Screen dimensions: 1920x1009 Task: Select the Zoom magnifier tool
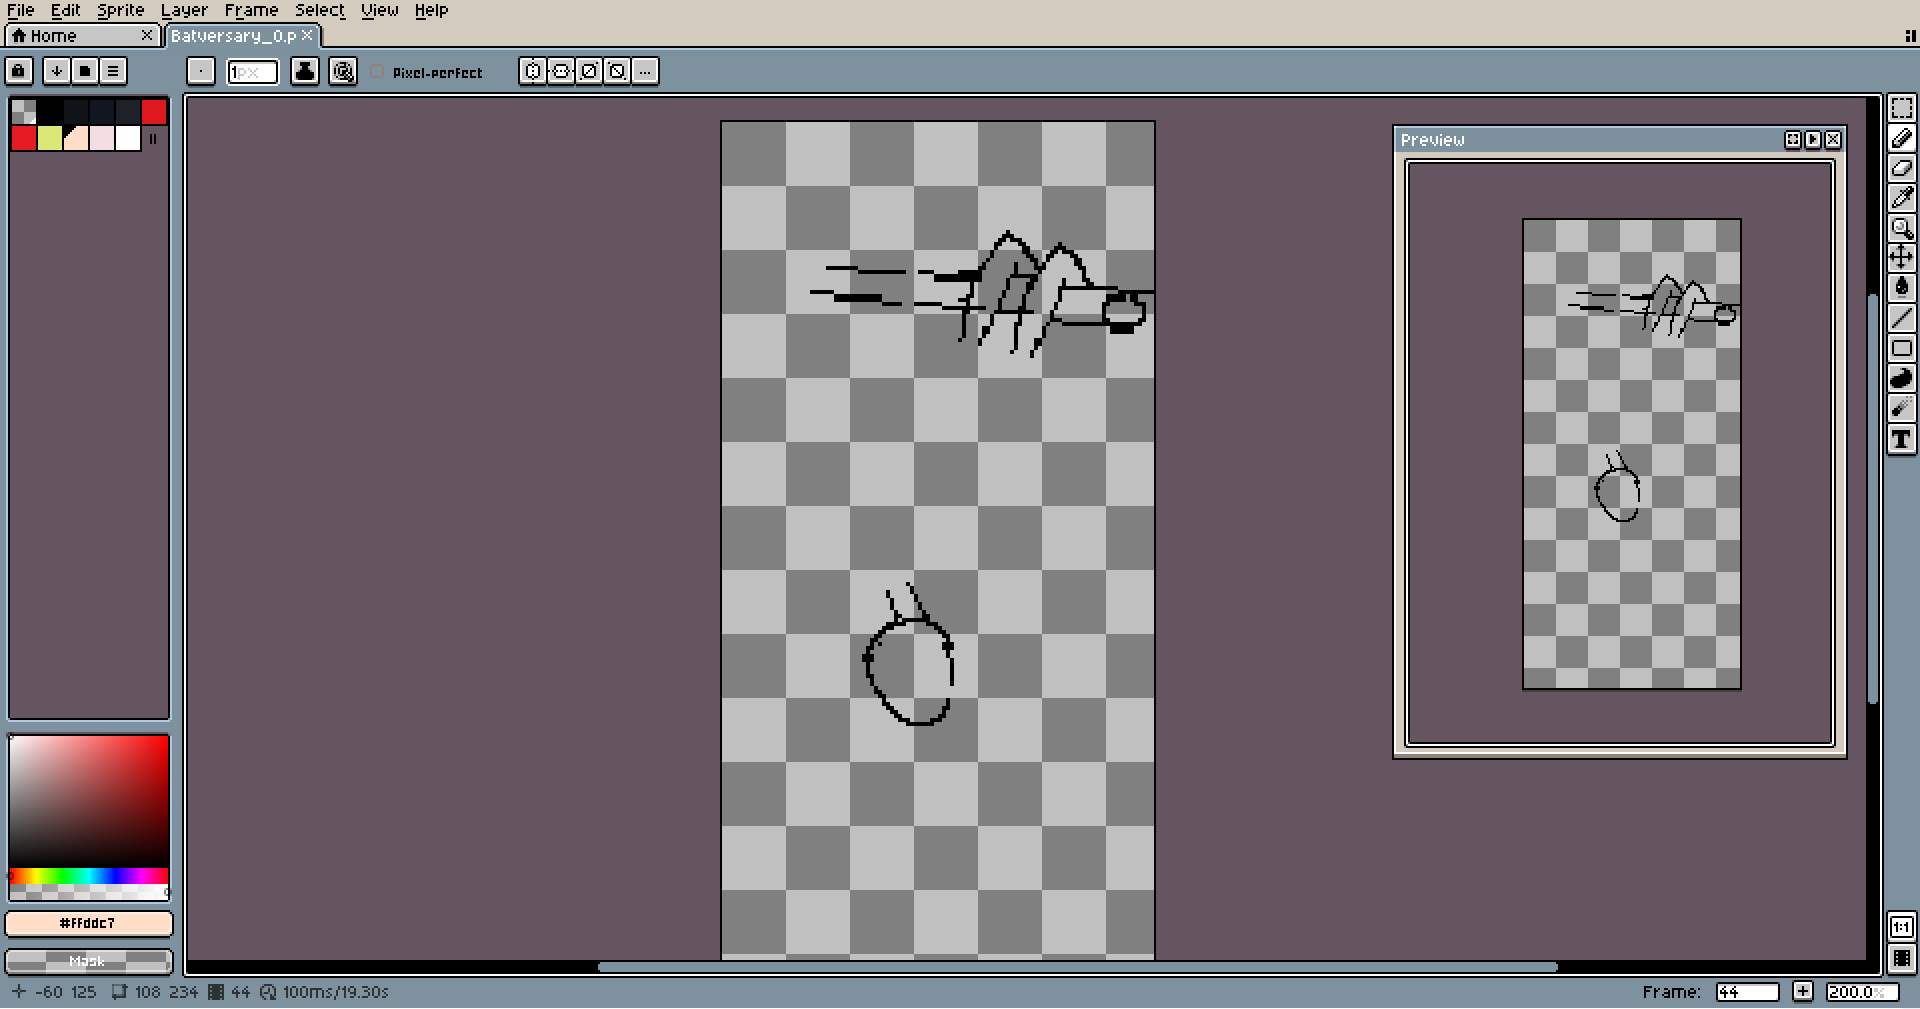[x=1901, y=228]
